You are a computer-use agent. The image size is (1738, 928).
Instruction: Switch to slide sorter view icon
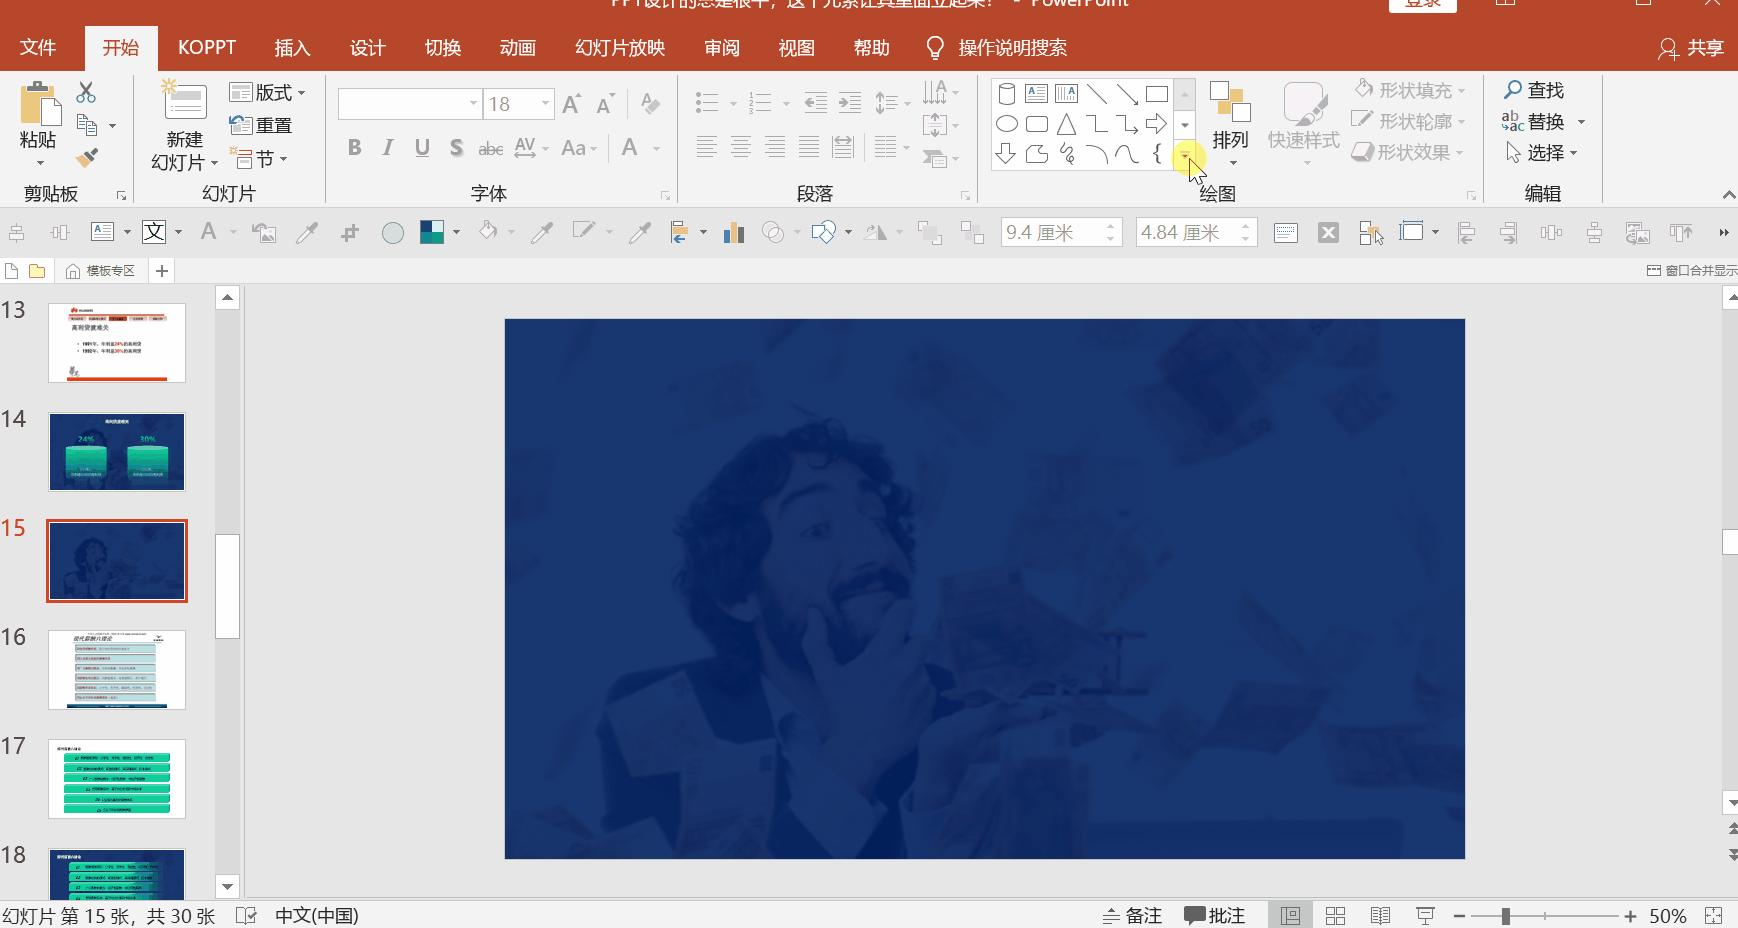pos(1335,915)
